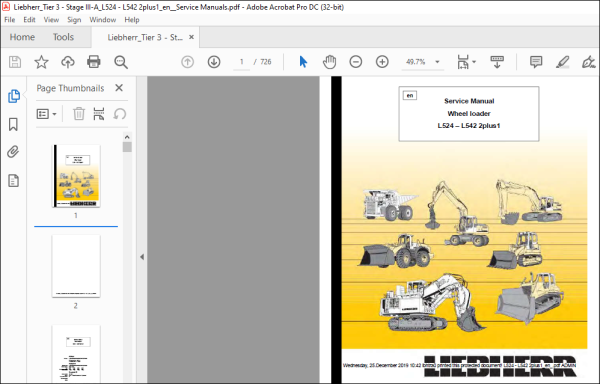Image resolution: width=600 pixels, height=384 pixels.
Task: Open the zoom level dropdown
Action: [x=437, y=62]
